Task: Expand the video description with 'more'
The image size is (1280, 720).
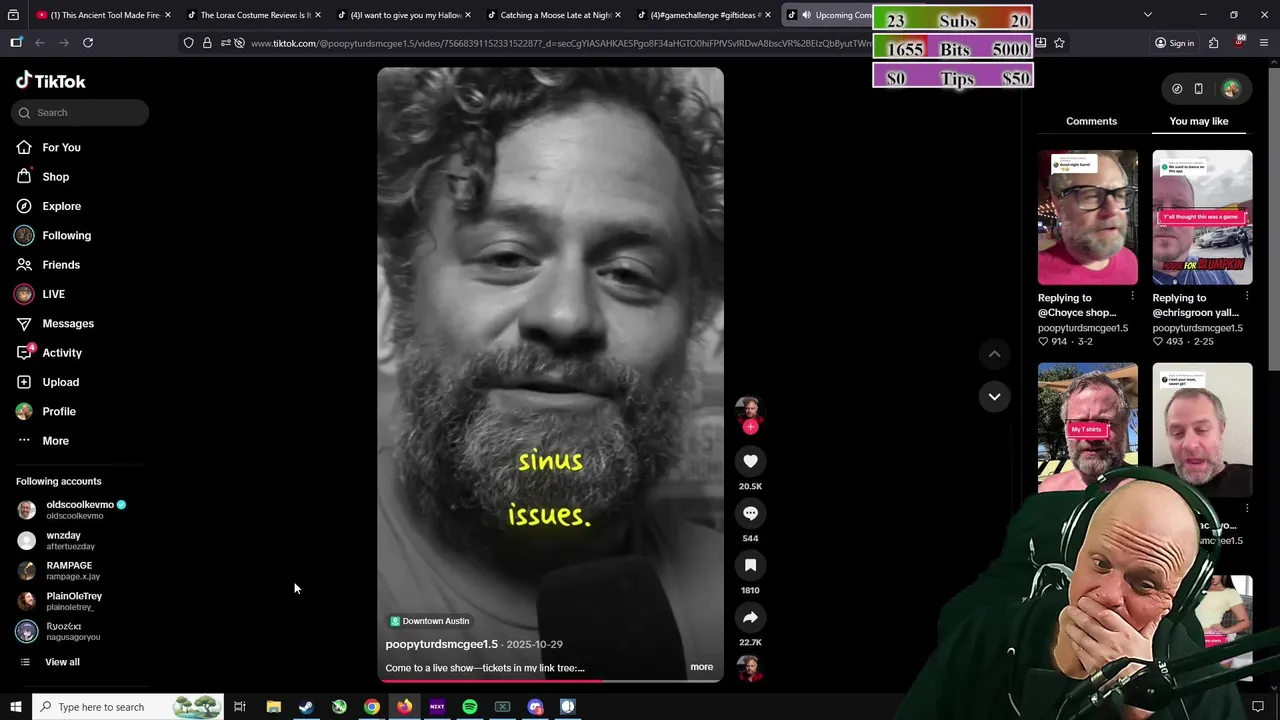Action: [701, 667]
